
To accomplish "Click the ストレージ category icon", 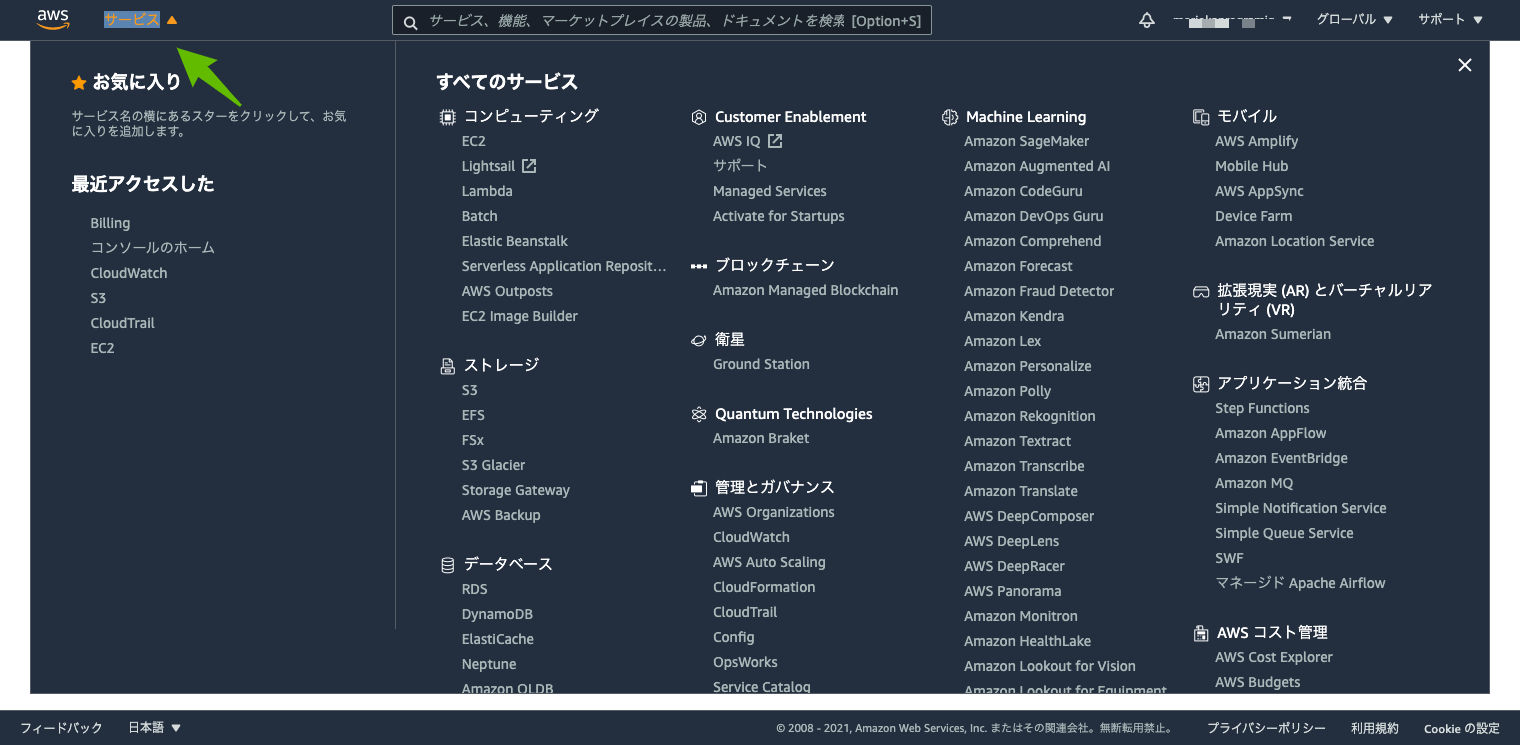I will tap(448, 366).
